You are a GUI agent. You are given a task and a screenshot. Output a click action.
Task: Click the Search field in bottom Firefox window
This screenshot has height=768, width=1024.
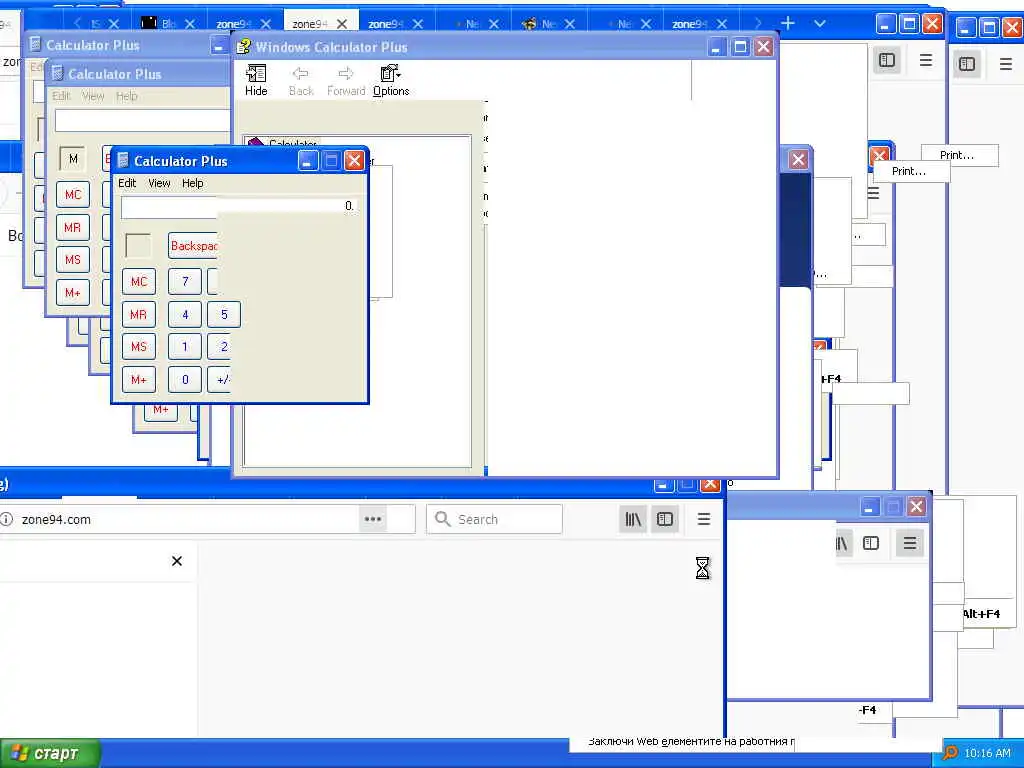[x=494, y=519]
